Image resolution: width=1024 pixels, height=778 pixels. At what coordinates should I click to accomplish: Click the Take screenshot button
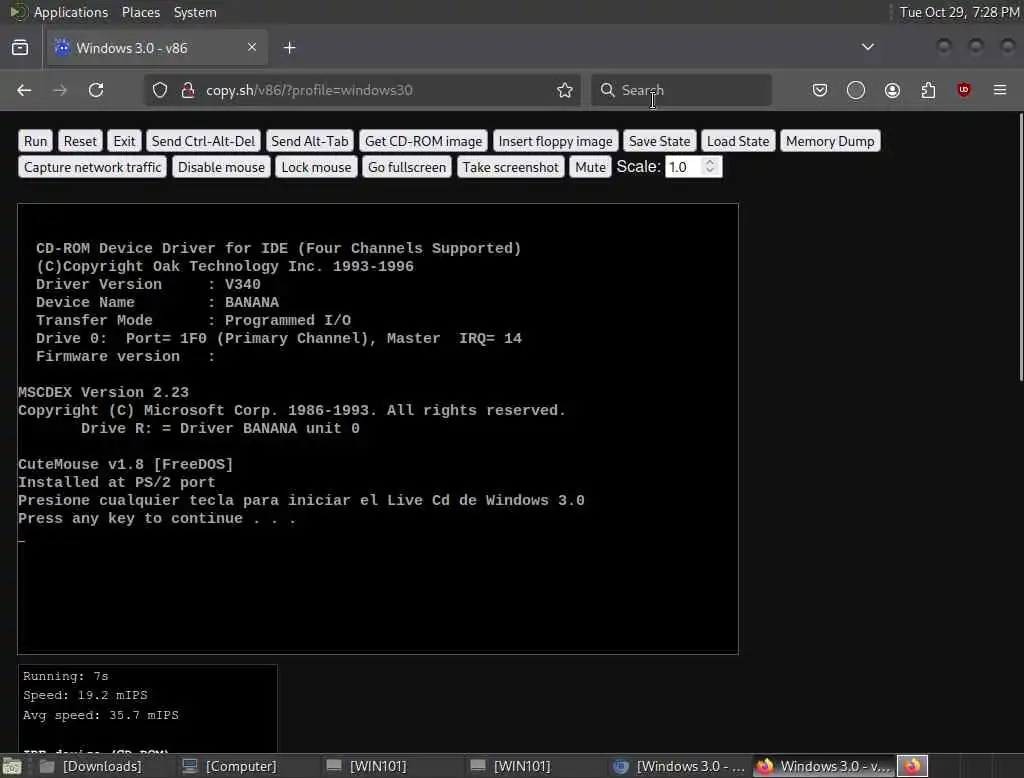click(511, 167)
